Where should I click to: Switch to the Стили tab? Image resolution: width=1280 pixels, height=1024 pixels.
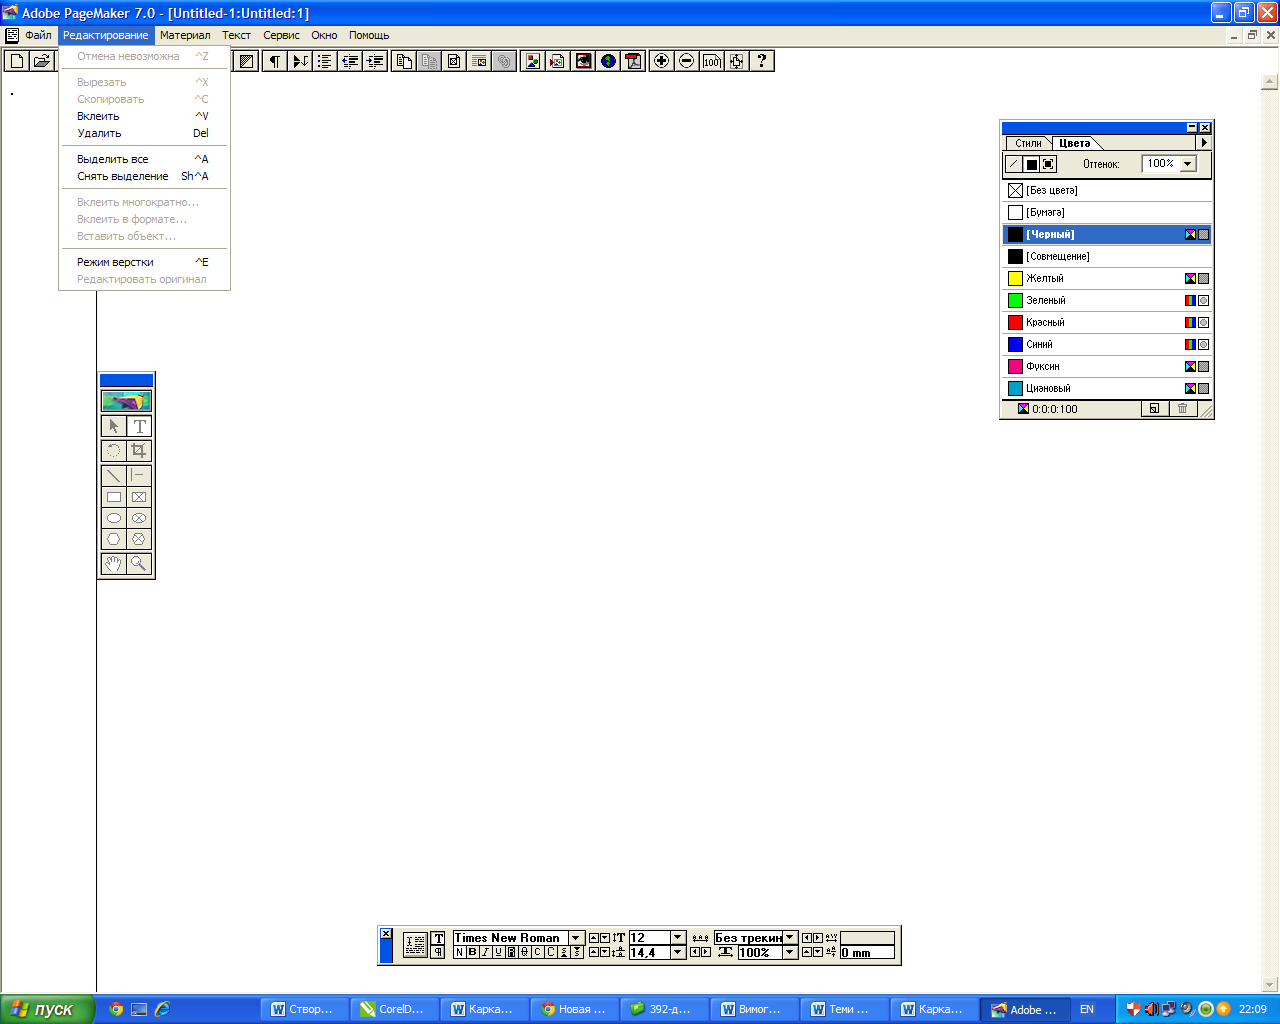coord(1028,143)
